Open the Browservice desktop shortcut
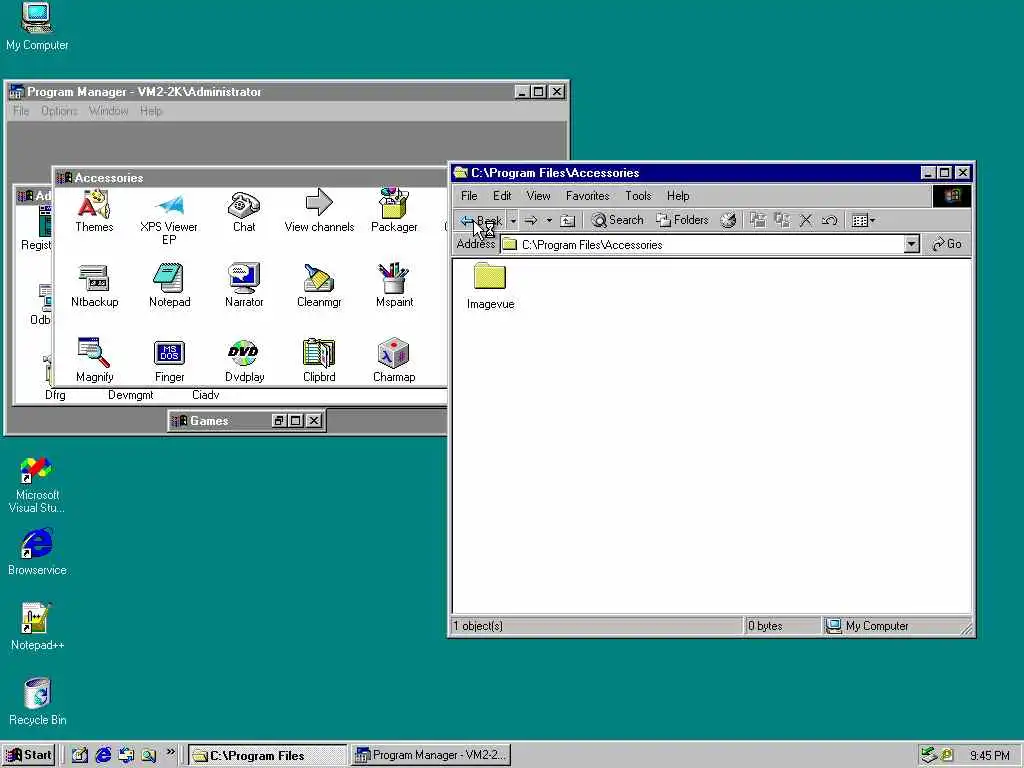This screenshot has width=1024, height=768. [x=37, y=552]
